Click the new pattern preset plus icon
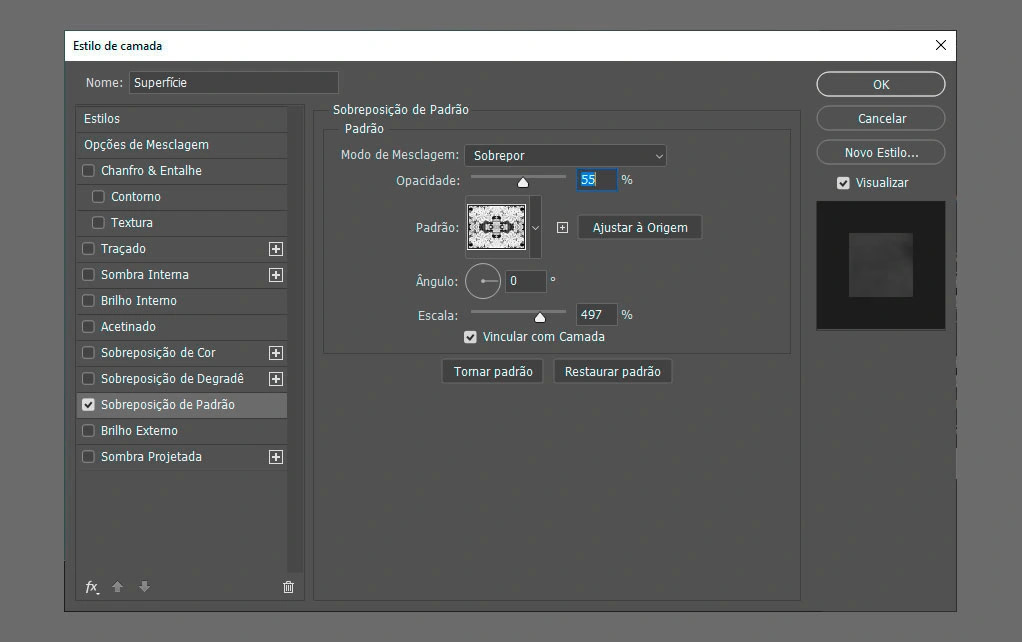Image resolution: width=1022 pixels, height=642 pixels. tap(562, 227)
